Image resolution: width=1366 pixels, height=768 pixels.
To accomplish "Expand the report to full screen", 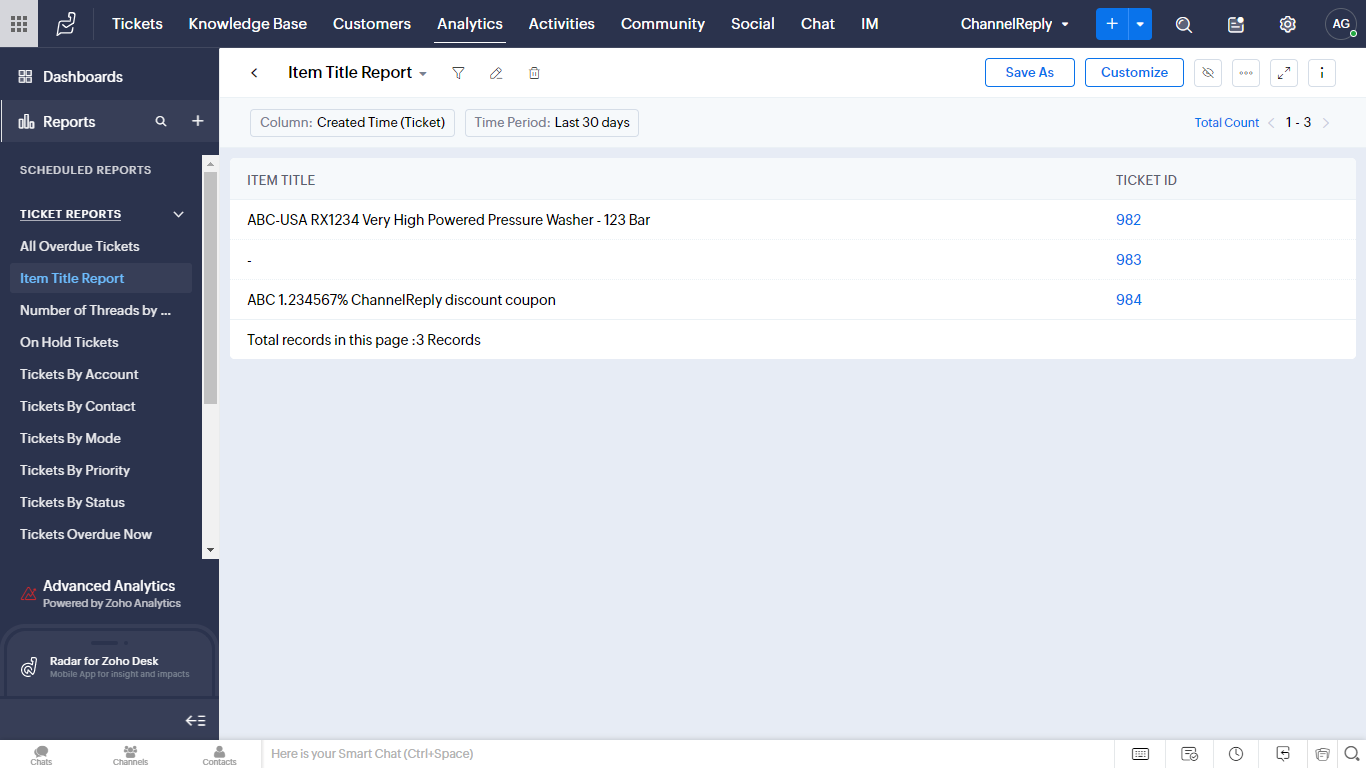I will pos(1284,72).
